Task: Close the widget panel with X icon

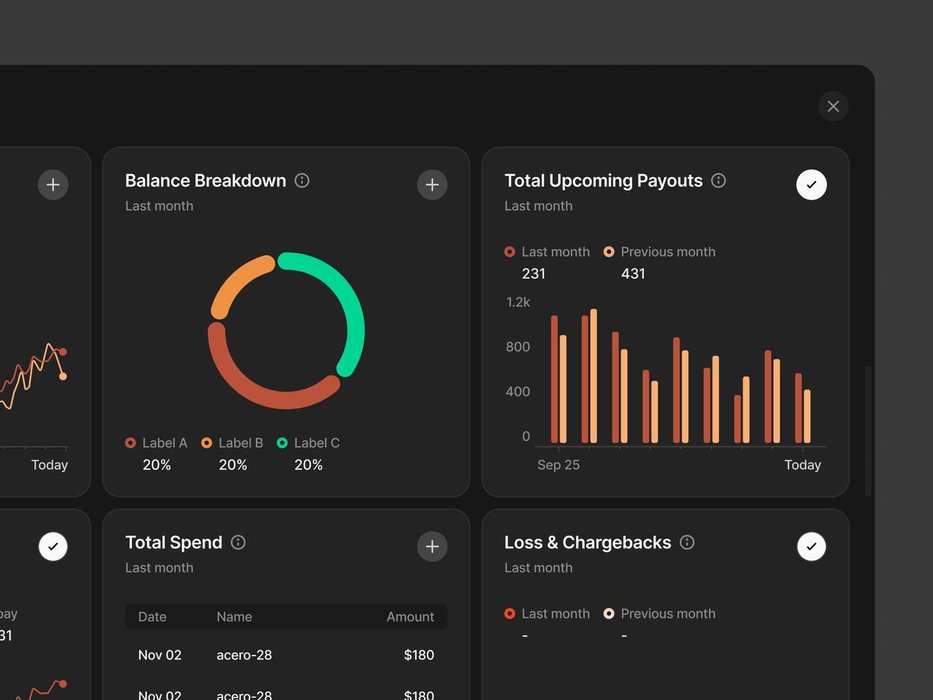Action: click(833, 106)
